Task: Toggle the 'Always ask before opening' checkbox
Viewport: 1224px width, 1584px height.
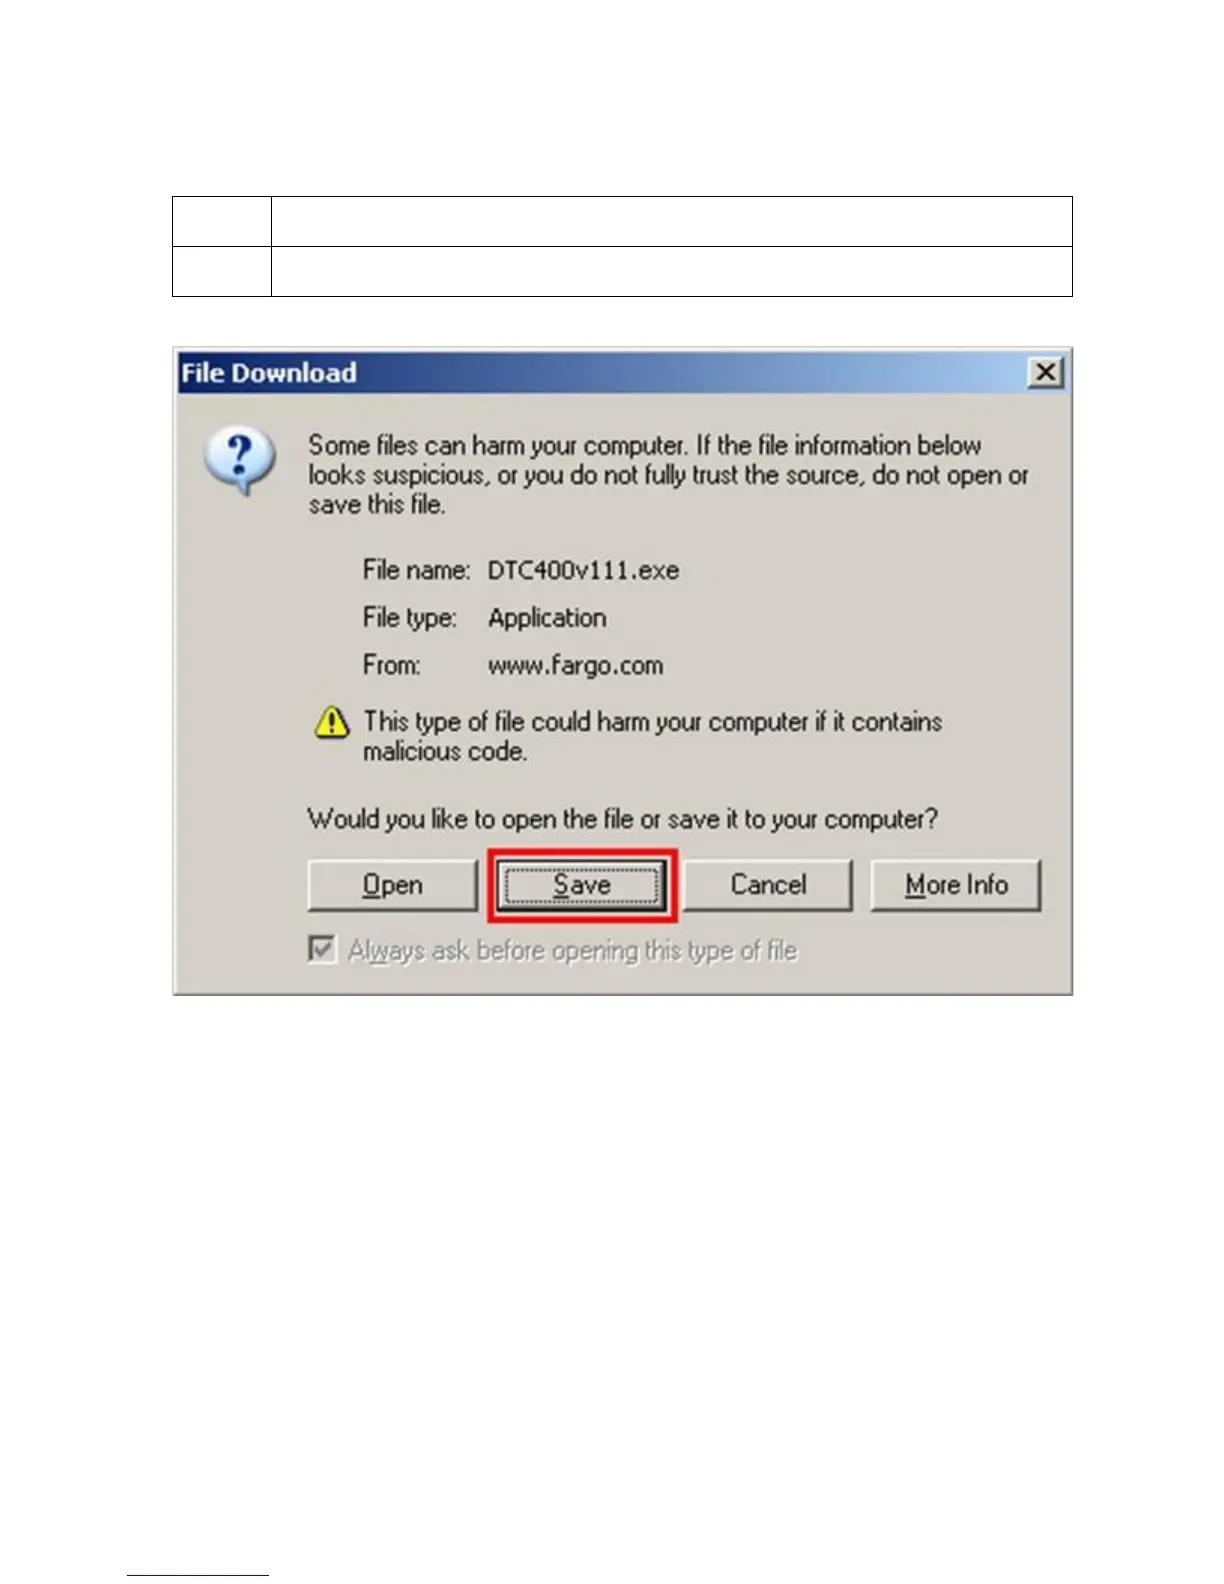Action: tap(322, 949)
